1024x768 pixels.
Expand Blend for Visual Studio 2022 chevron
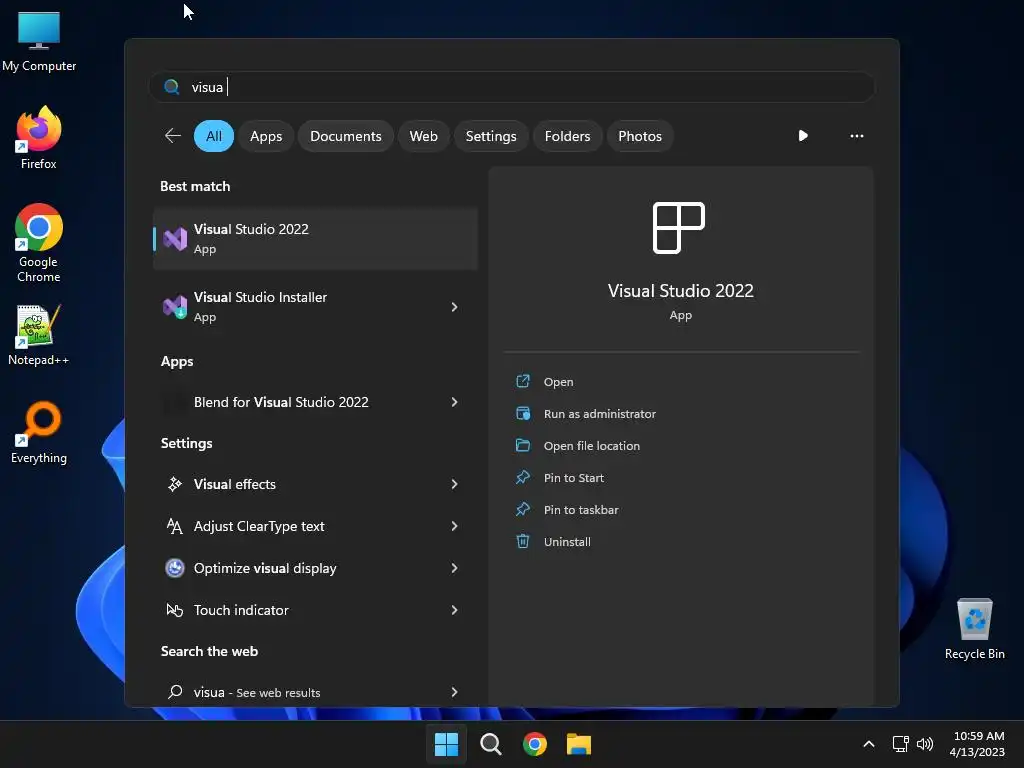pyautogui.click(x=455, y=402)
